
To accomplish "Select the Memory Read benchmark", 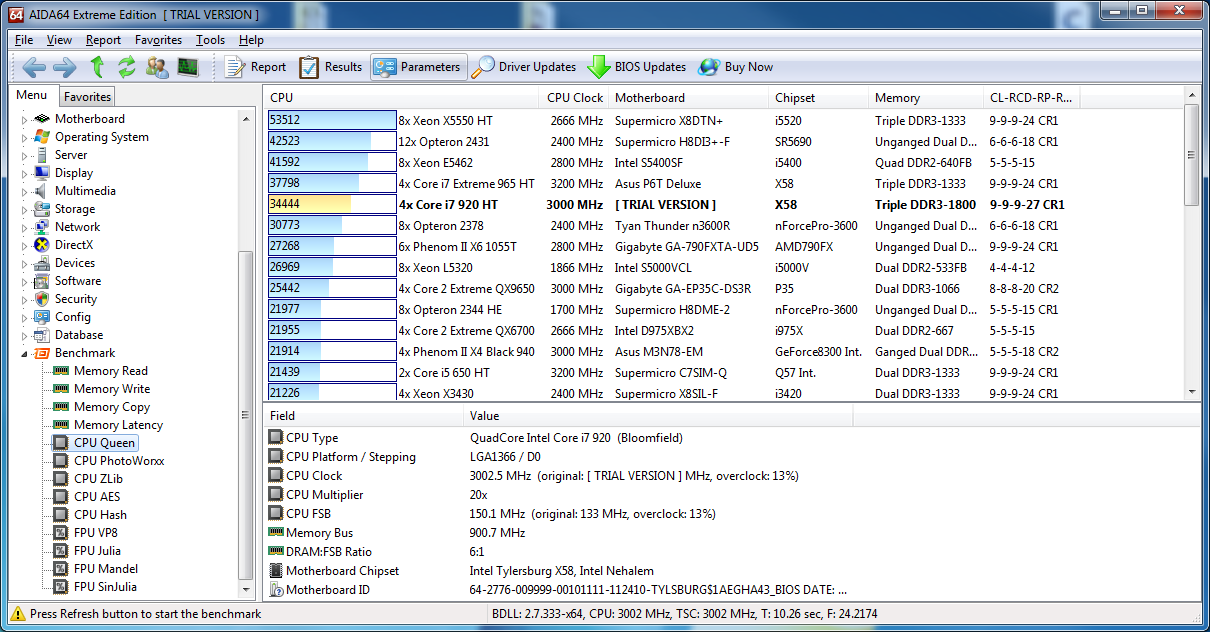I will 110,371.
